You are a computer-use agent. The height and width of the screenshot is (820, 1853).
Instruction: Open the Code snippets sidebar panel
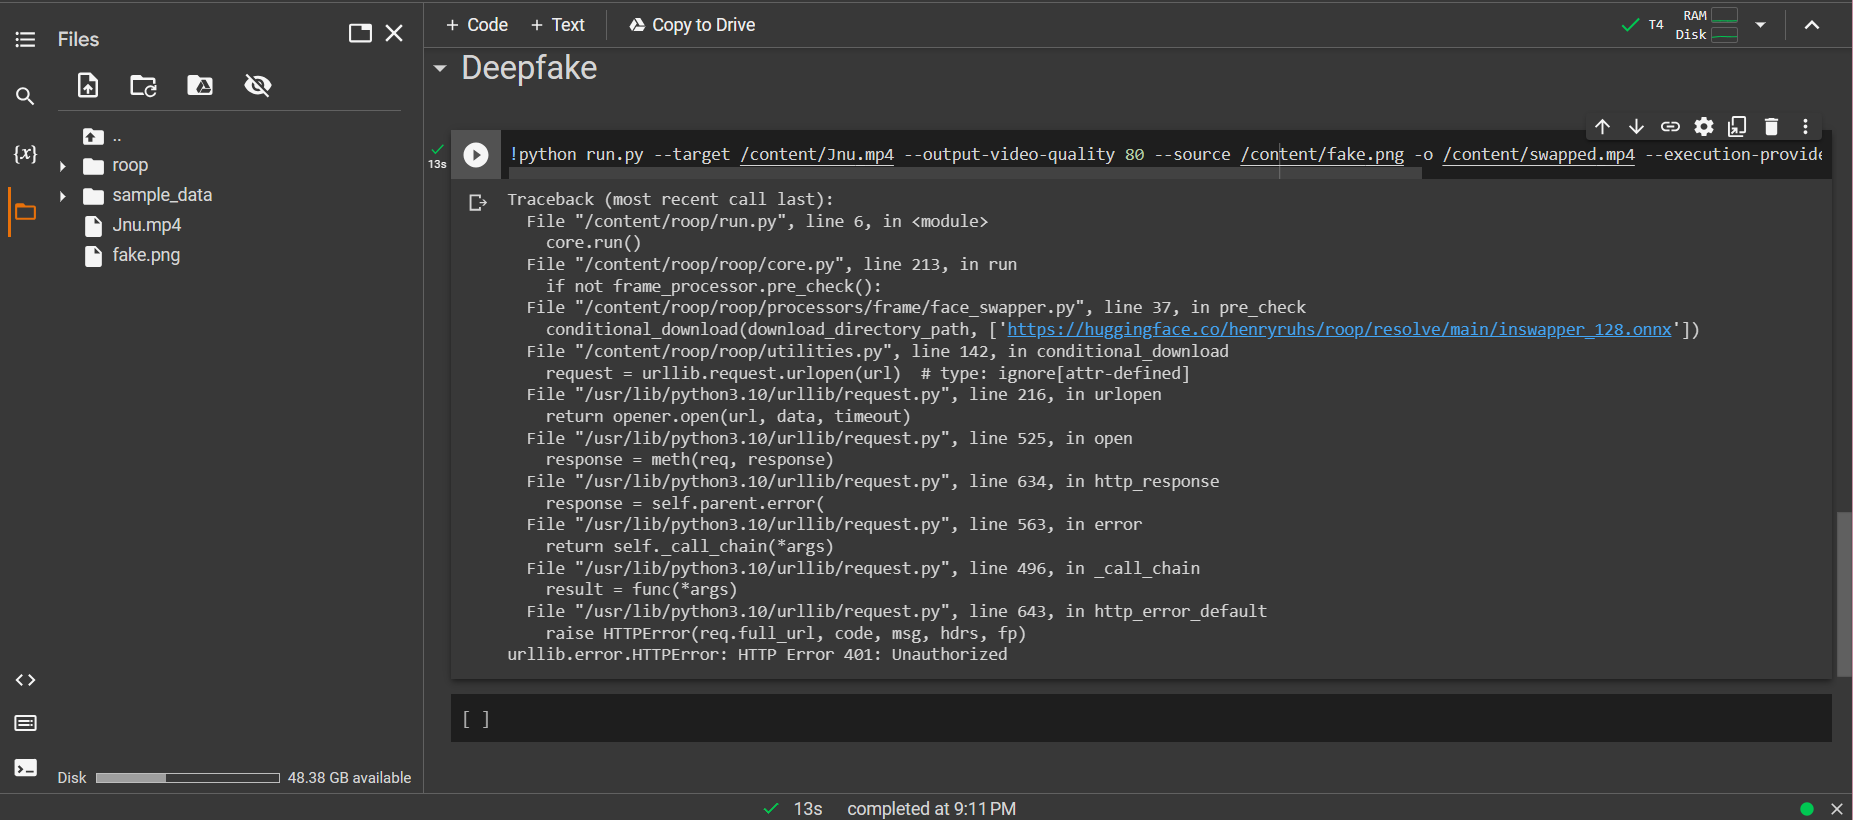(x=25, y=680)
